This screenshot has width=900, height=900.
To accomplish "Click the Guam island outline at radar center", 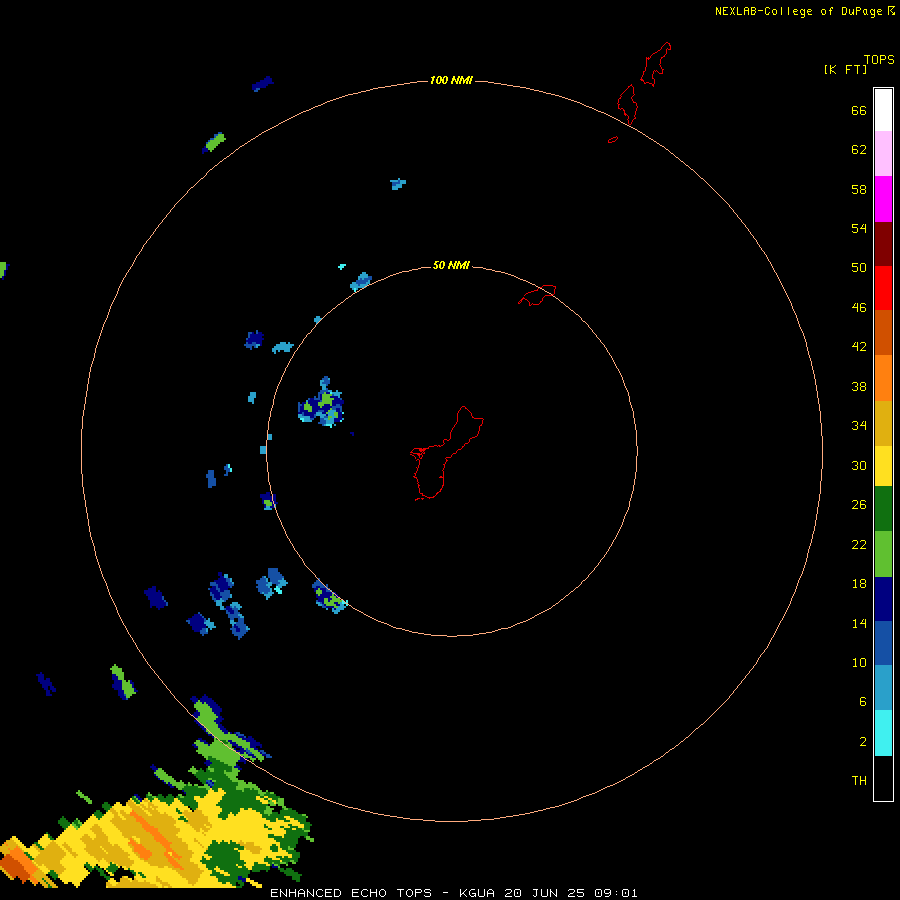I will click(446, 453).
